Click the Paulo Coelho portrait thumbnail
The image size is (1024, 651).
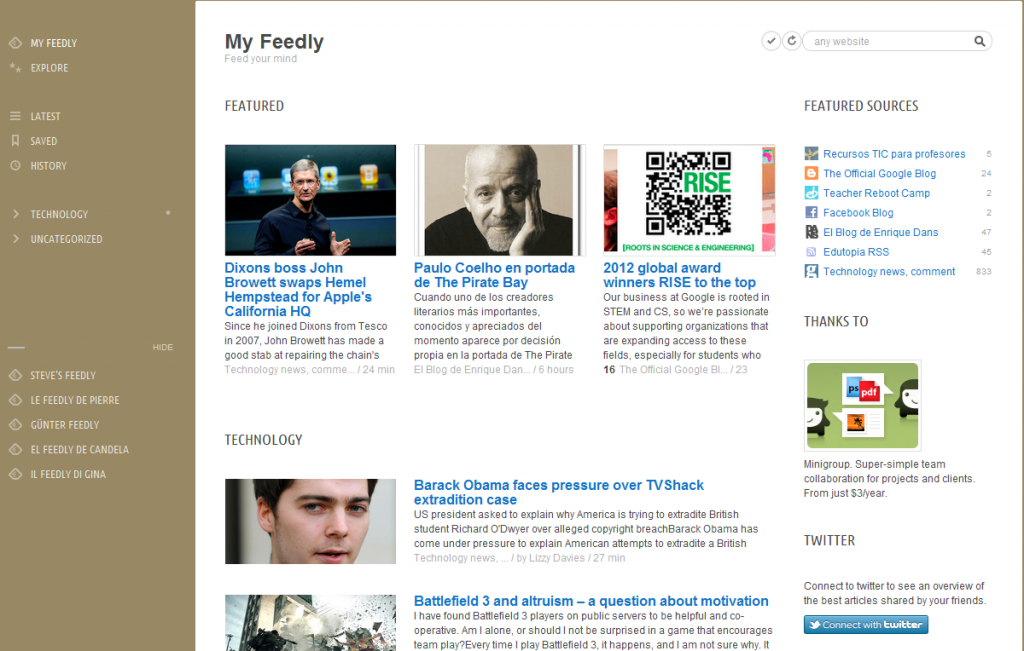click(x=500, y=200)
